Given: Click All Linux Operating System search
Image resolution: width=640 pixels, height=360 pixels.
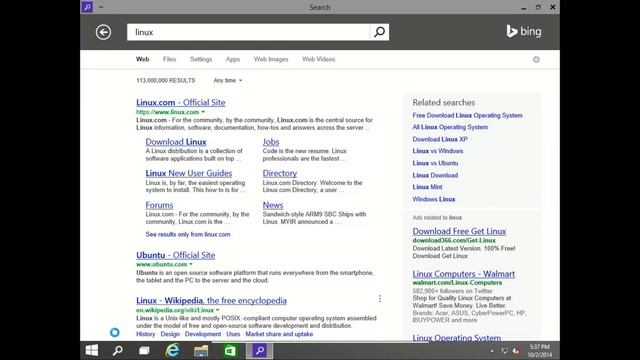Looking at the screenshot, I should [450, 127].
